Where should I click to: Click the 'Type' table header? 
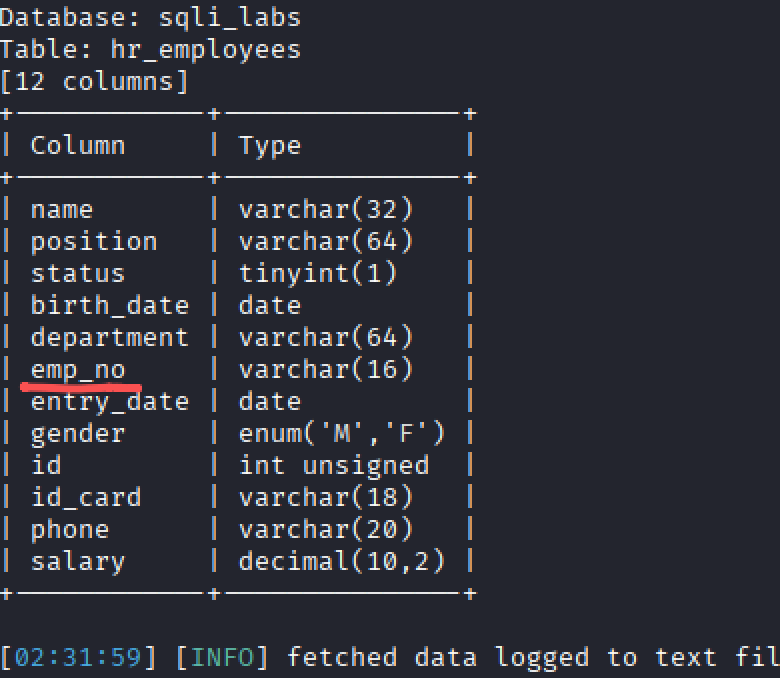pos(270,145)
